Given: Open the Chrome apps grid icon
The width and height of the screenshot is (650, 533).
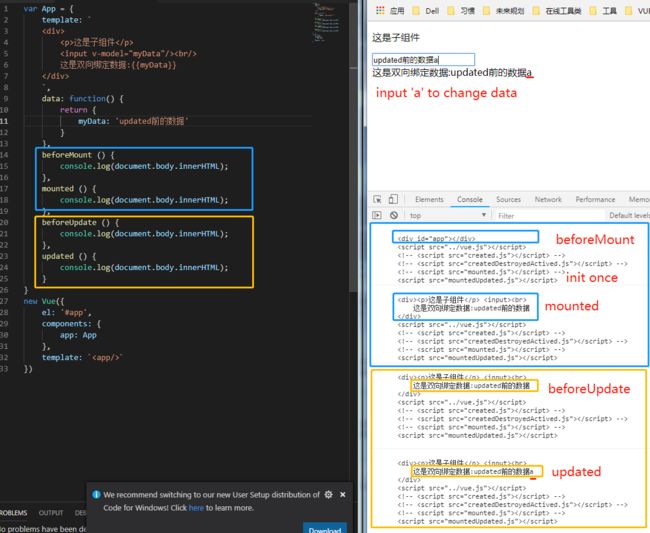Looking at the screenshot, I should pos(380,11).
